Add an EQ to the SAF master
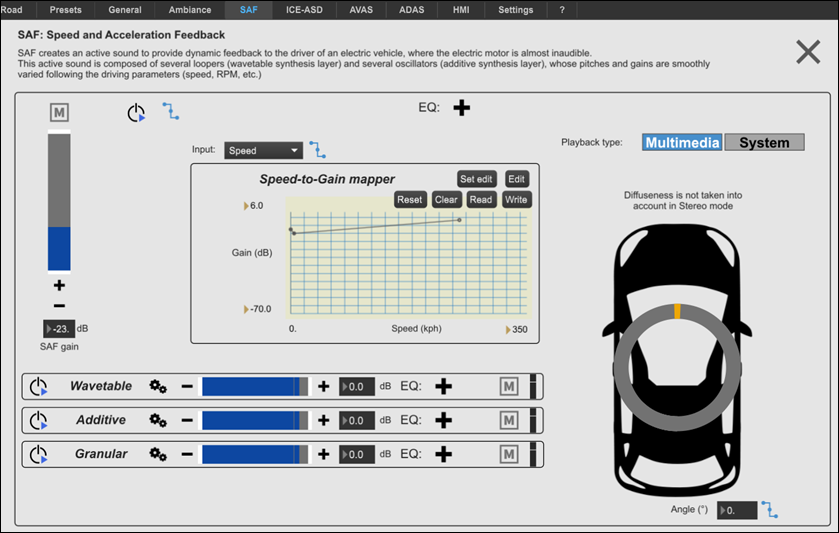Viewport: 839px width, 533px height. (461, 108)
